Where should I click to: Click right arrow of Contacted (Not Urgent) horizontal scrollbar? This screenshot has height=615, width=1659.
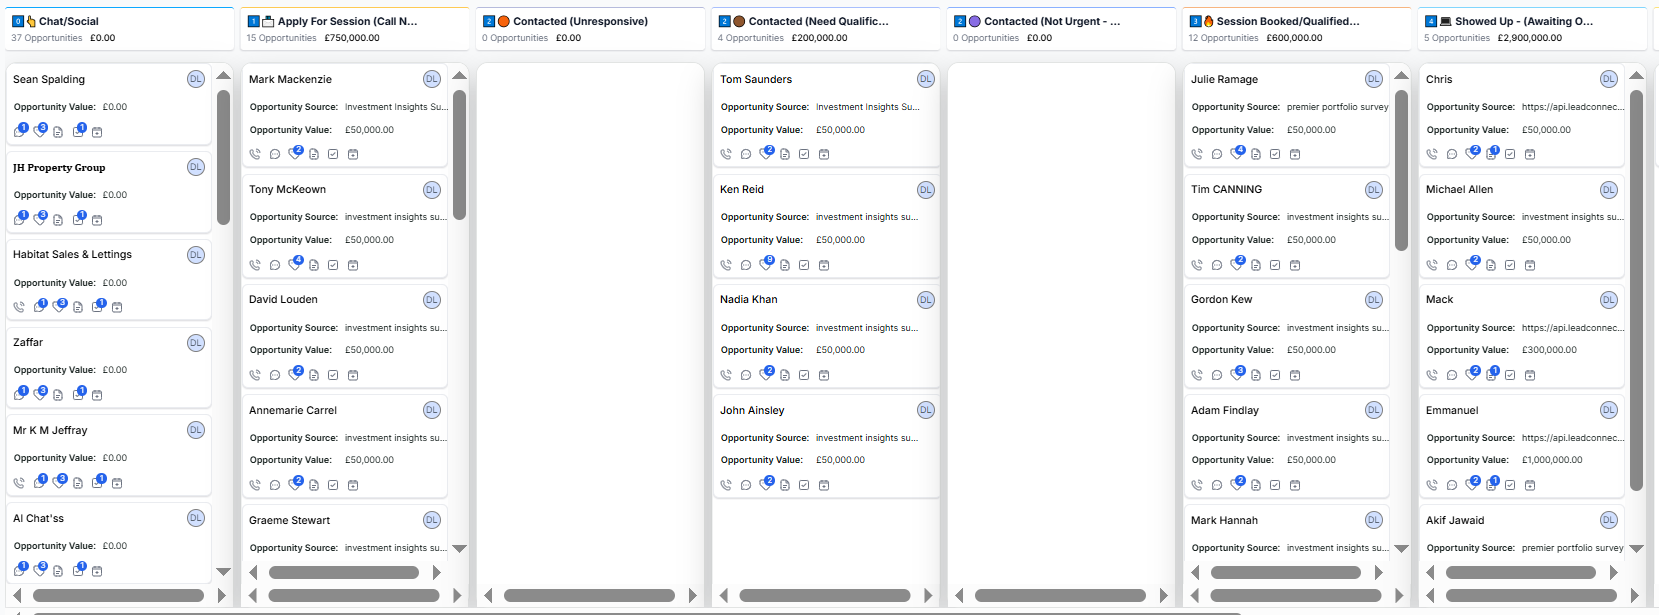[1163, 595]
